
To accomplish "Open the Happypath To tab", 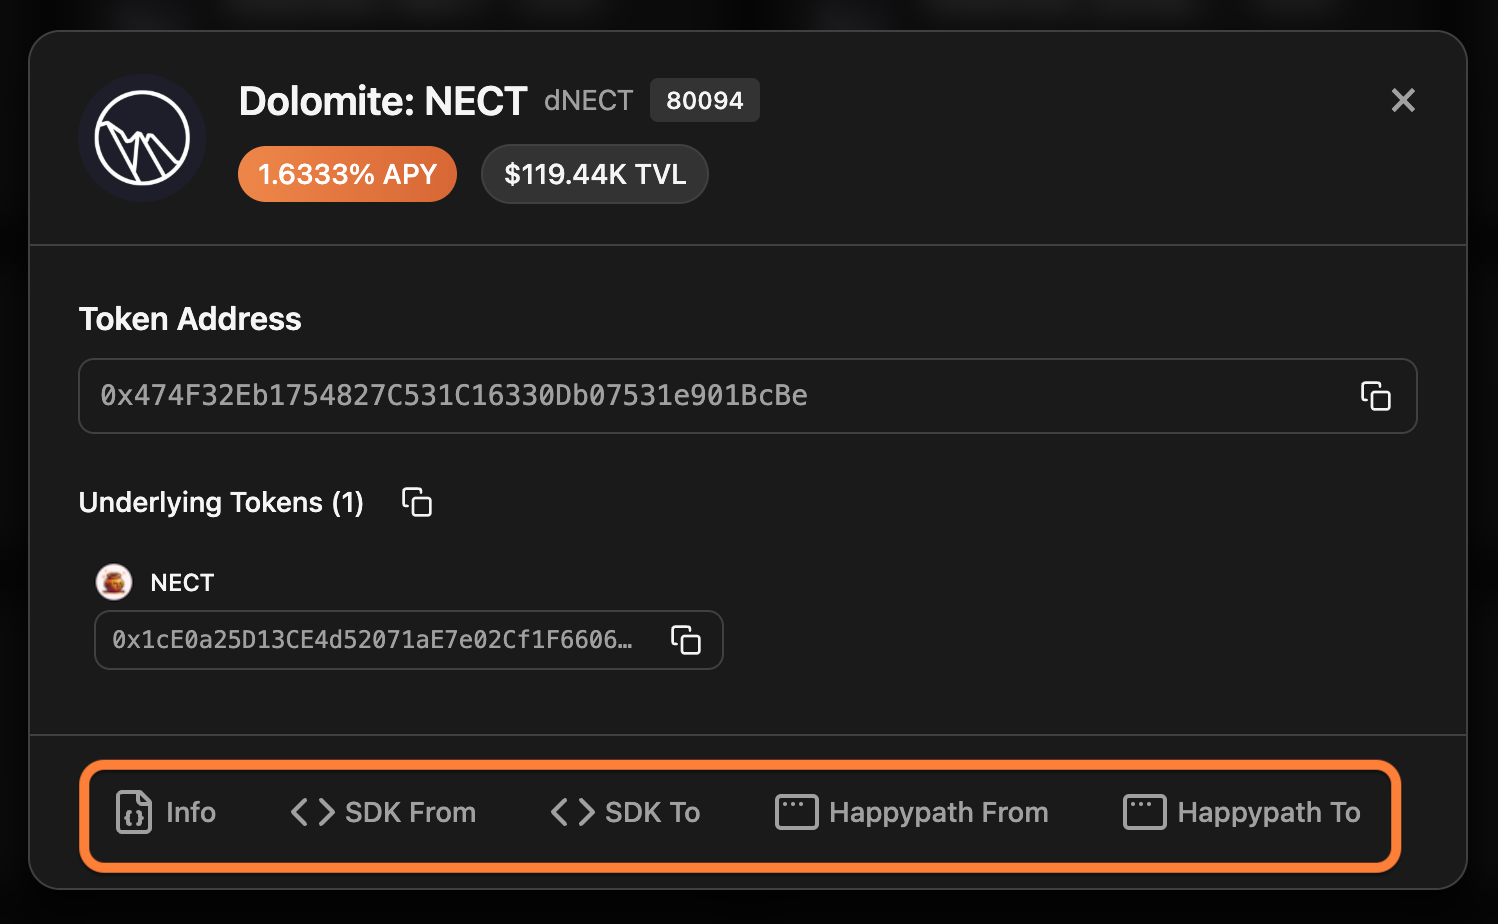I will coord(1268,812).
